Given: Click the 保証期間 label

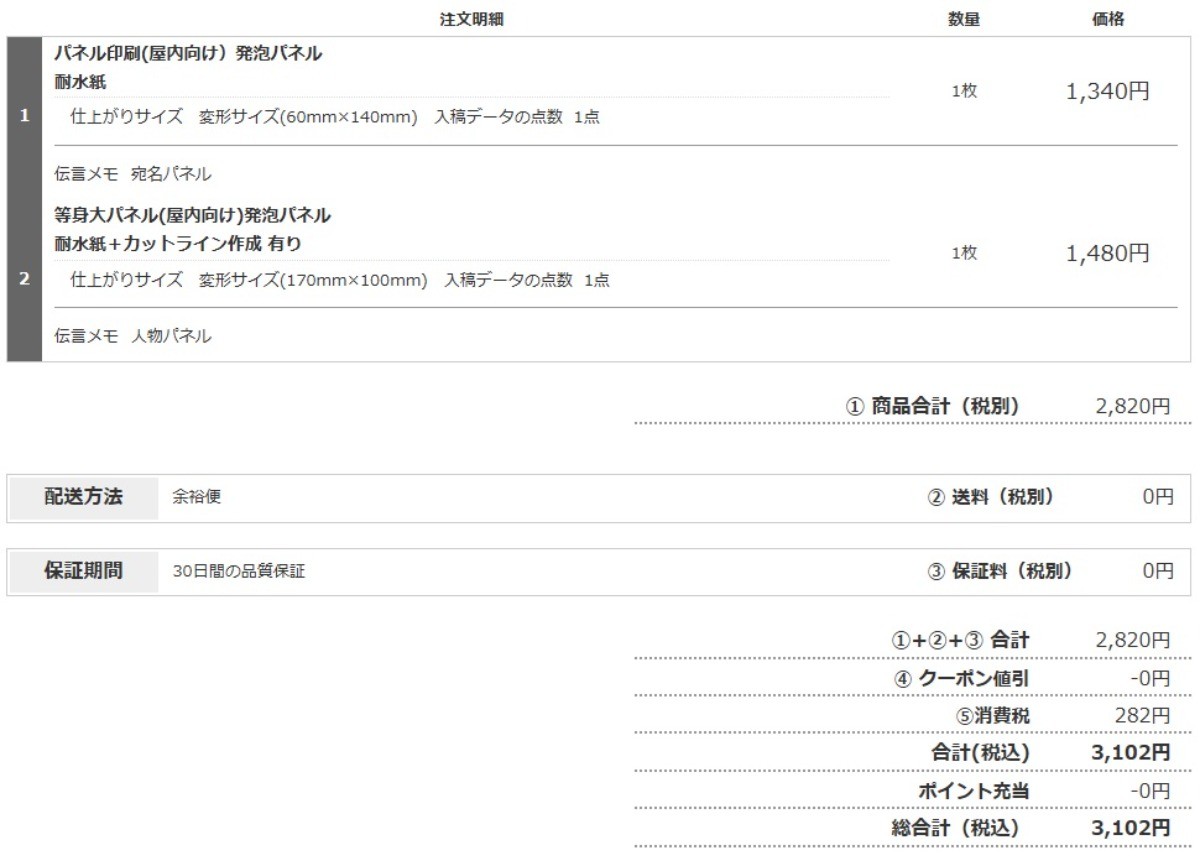Looking at the screenshot, I should click(x=83, y=571).
